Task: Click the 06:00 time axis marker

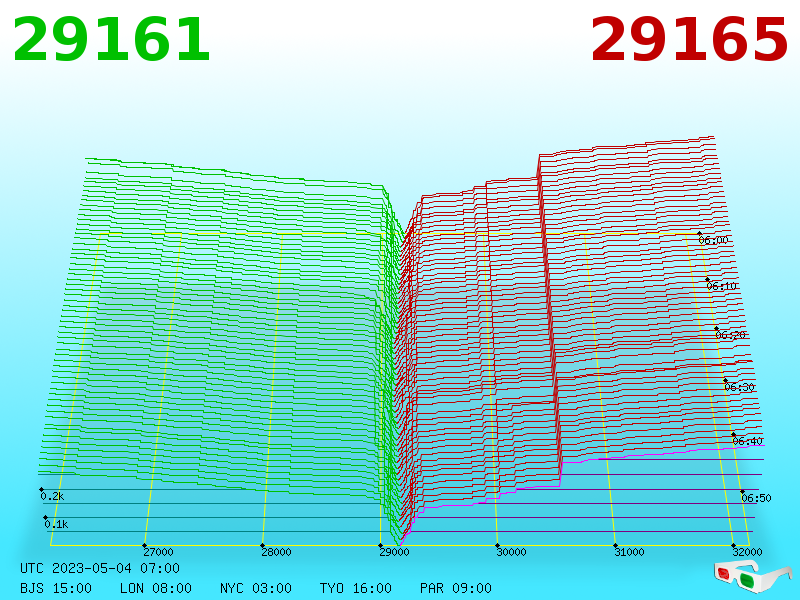Action: click(x=713, y=240)
